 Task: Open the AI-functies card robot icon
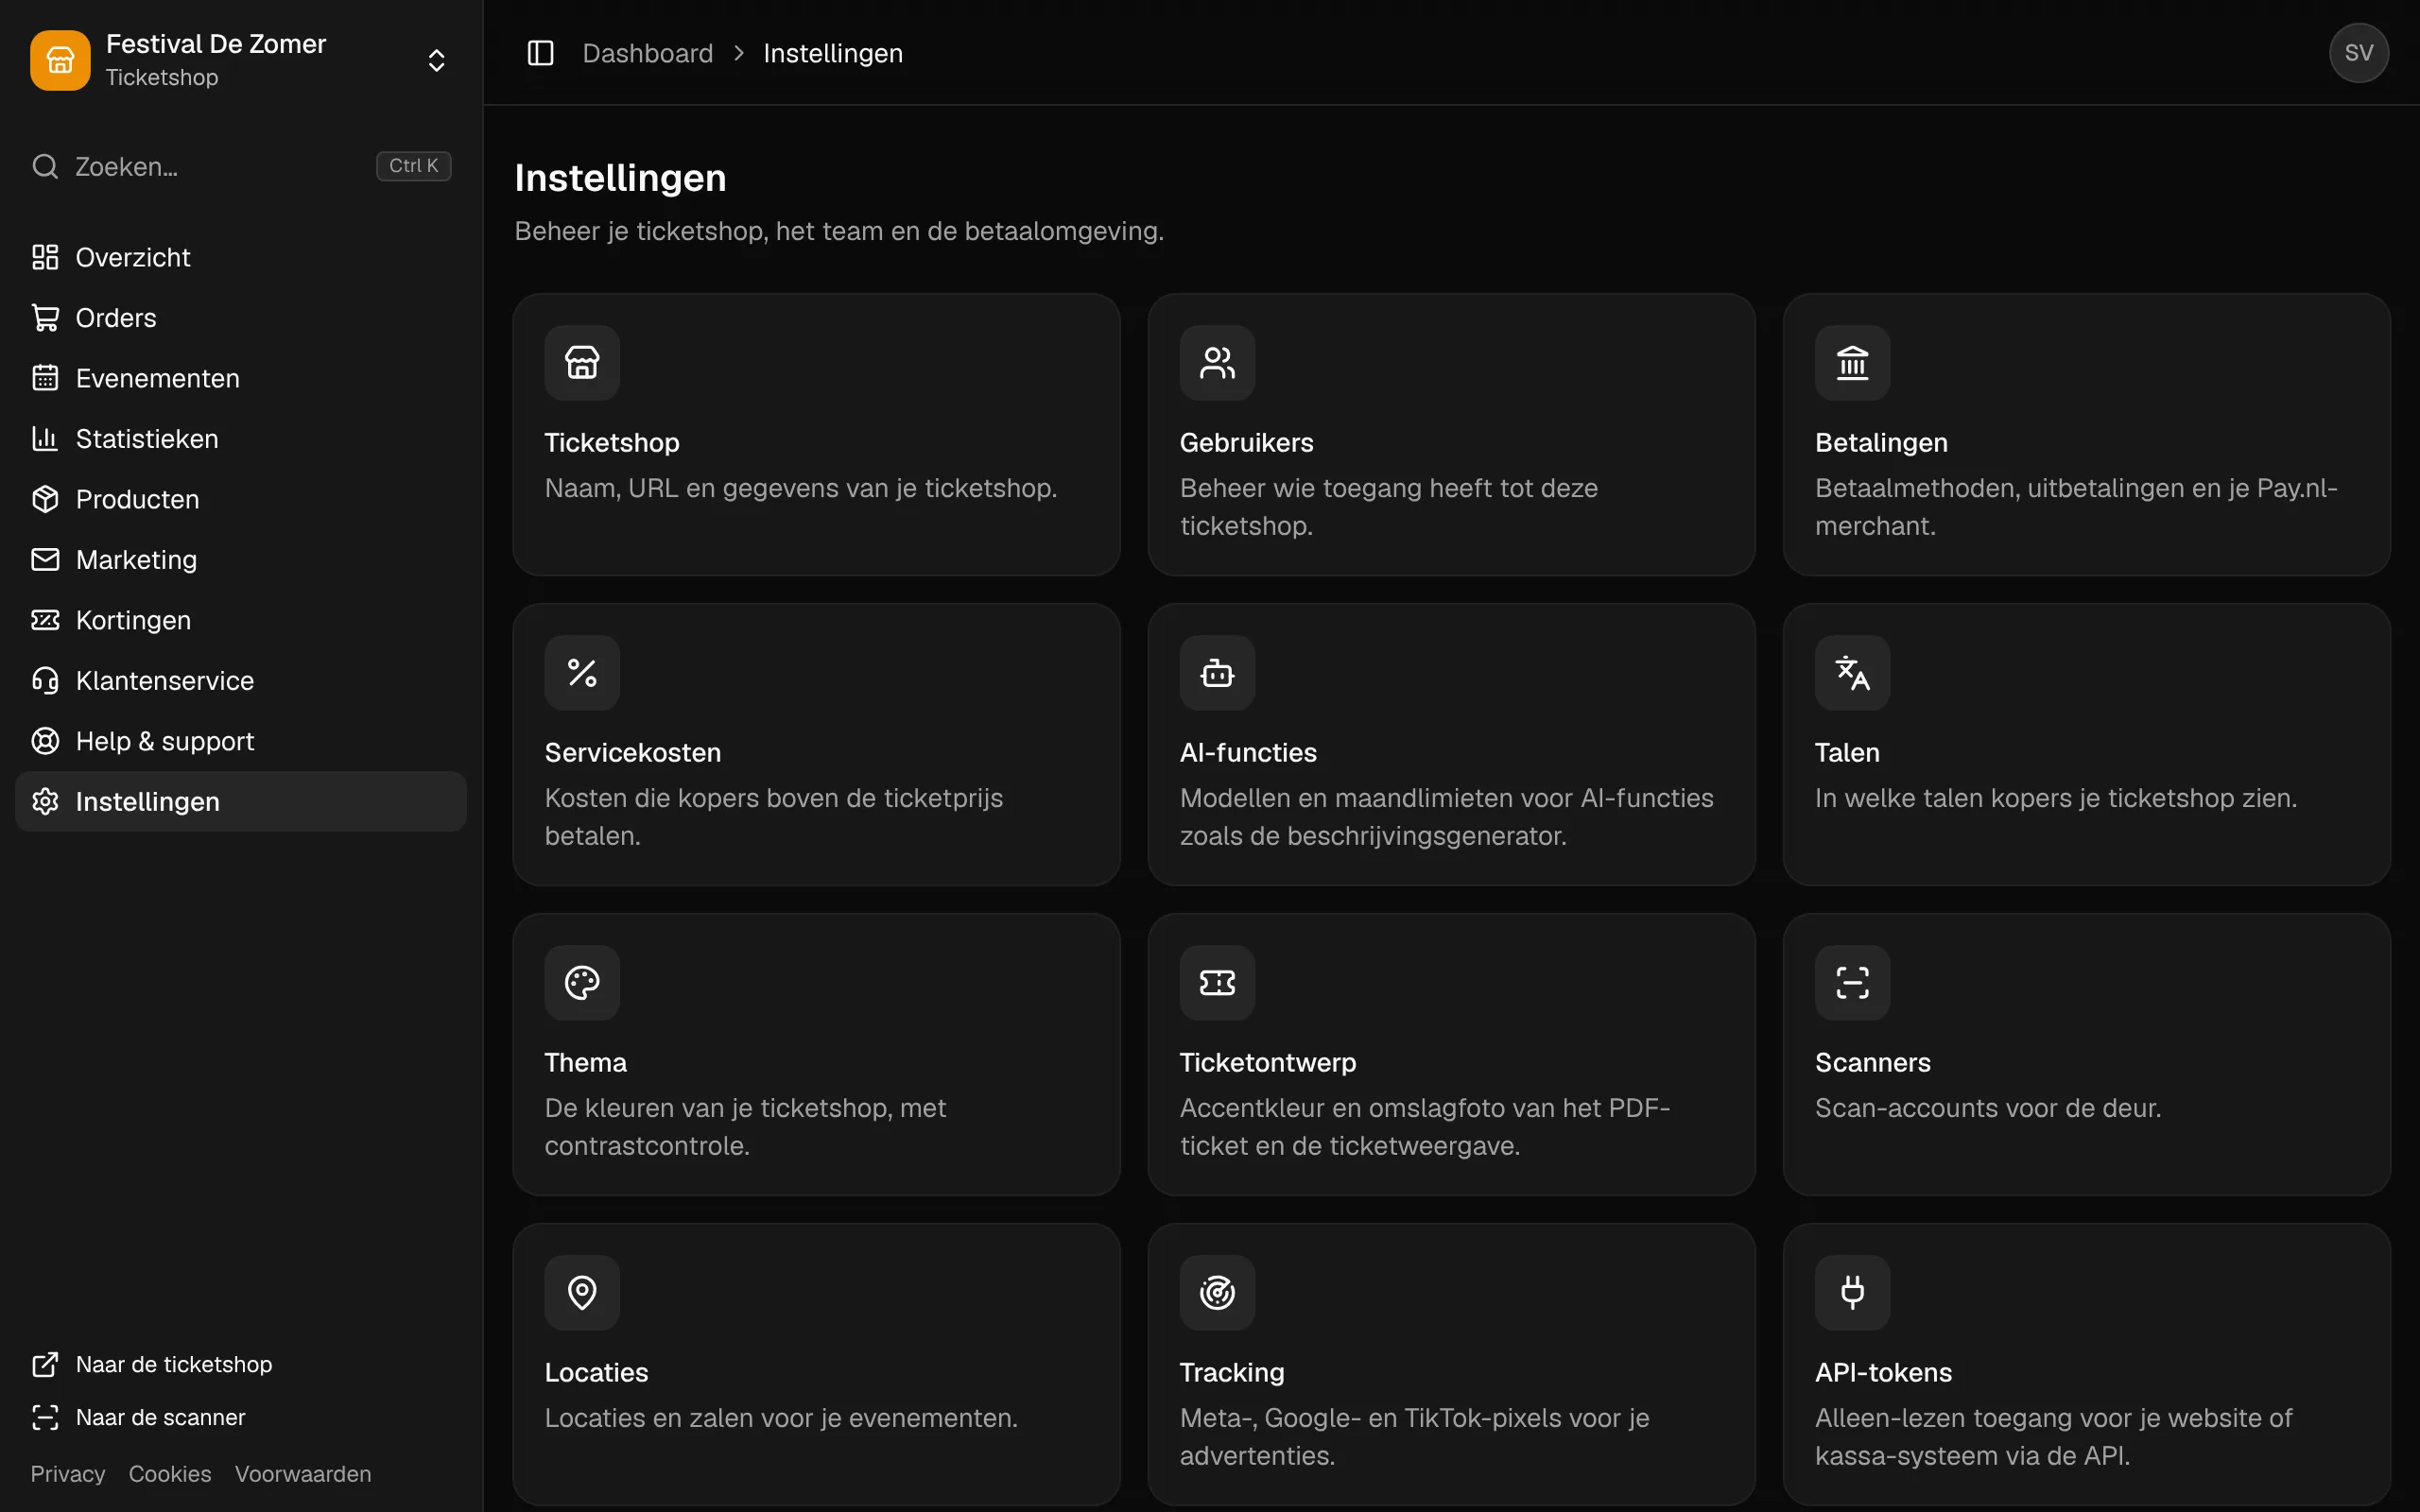1217,673
